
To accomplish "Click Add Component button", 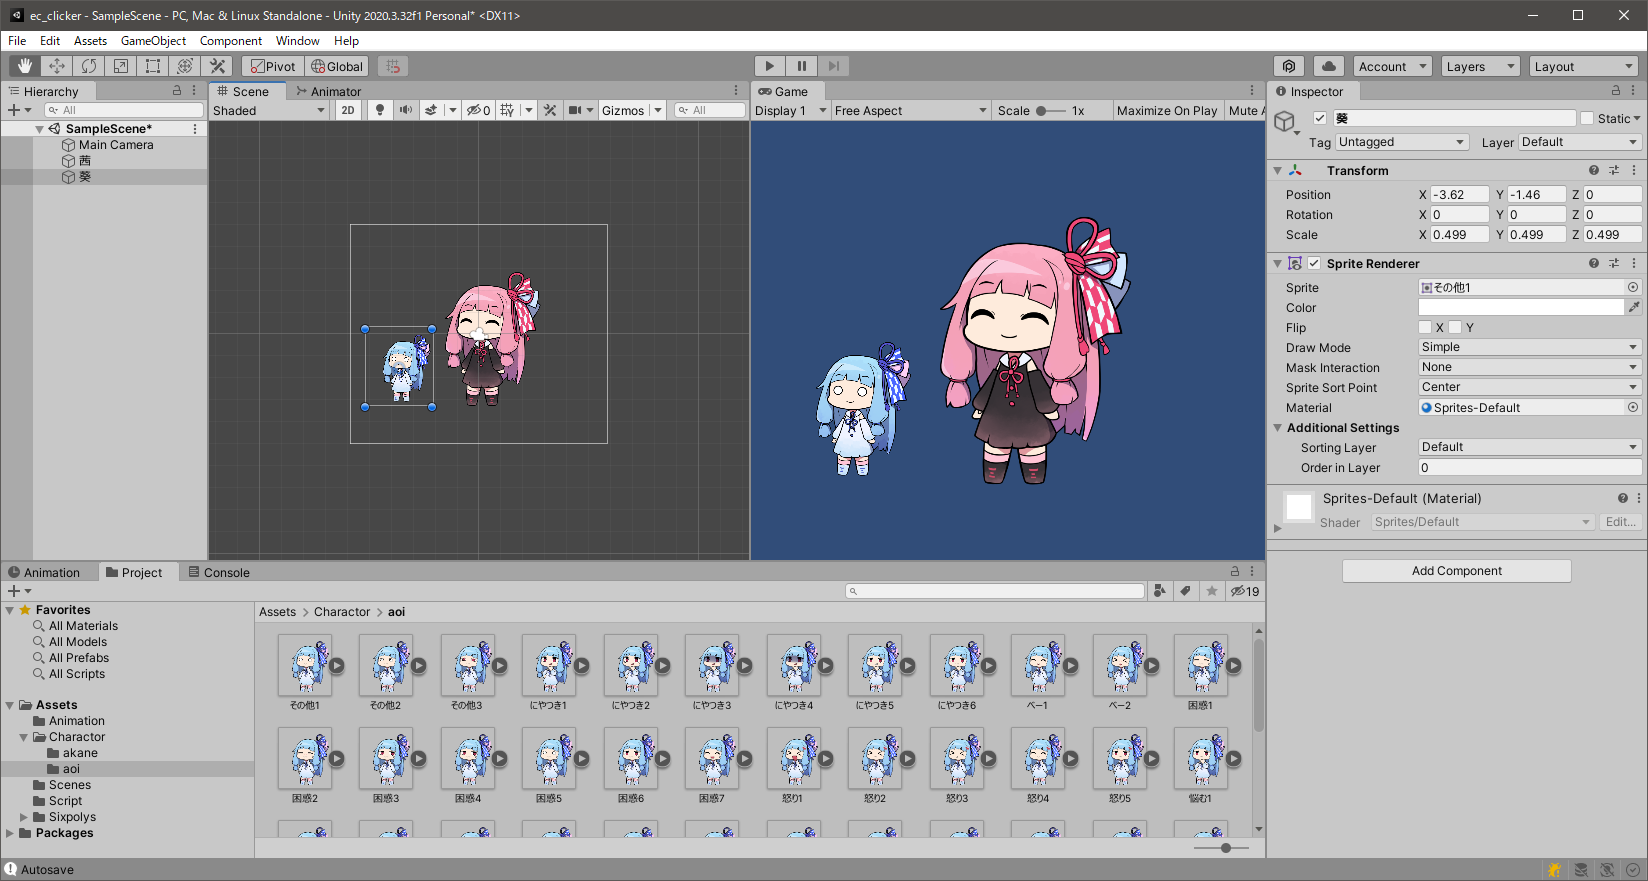I will click(1457, 571).
